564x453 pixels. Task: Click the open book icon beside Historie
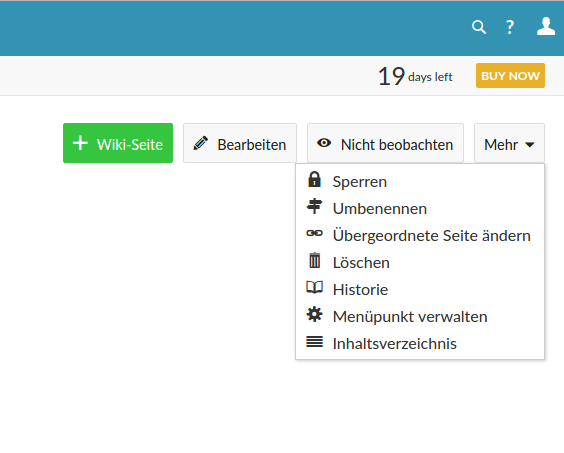click(314, 287)
